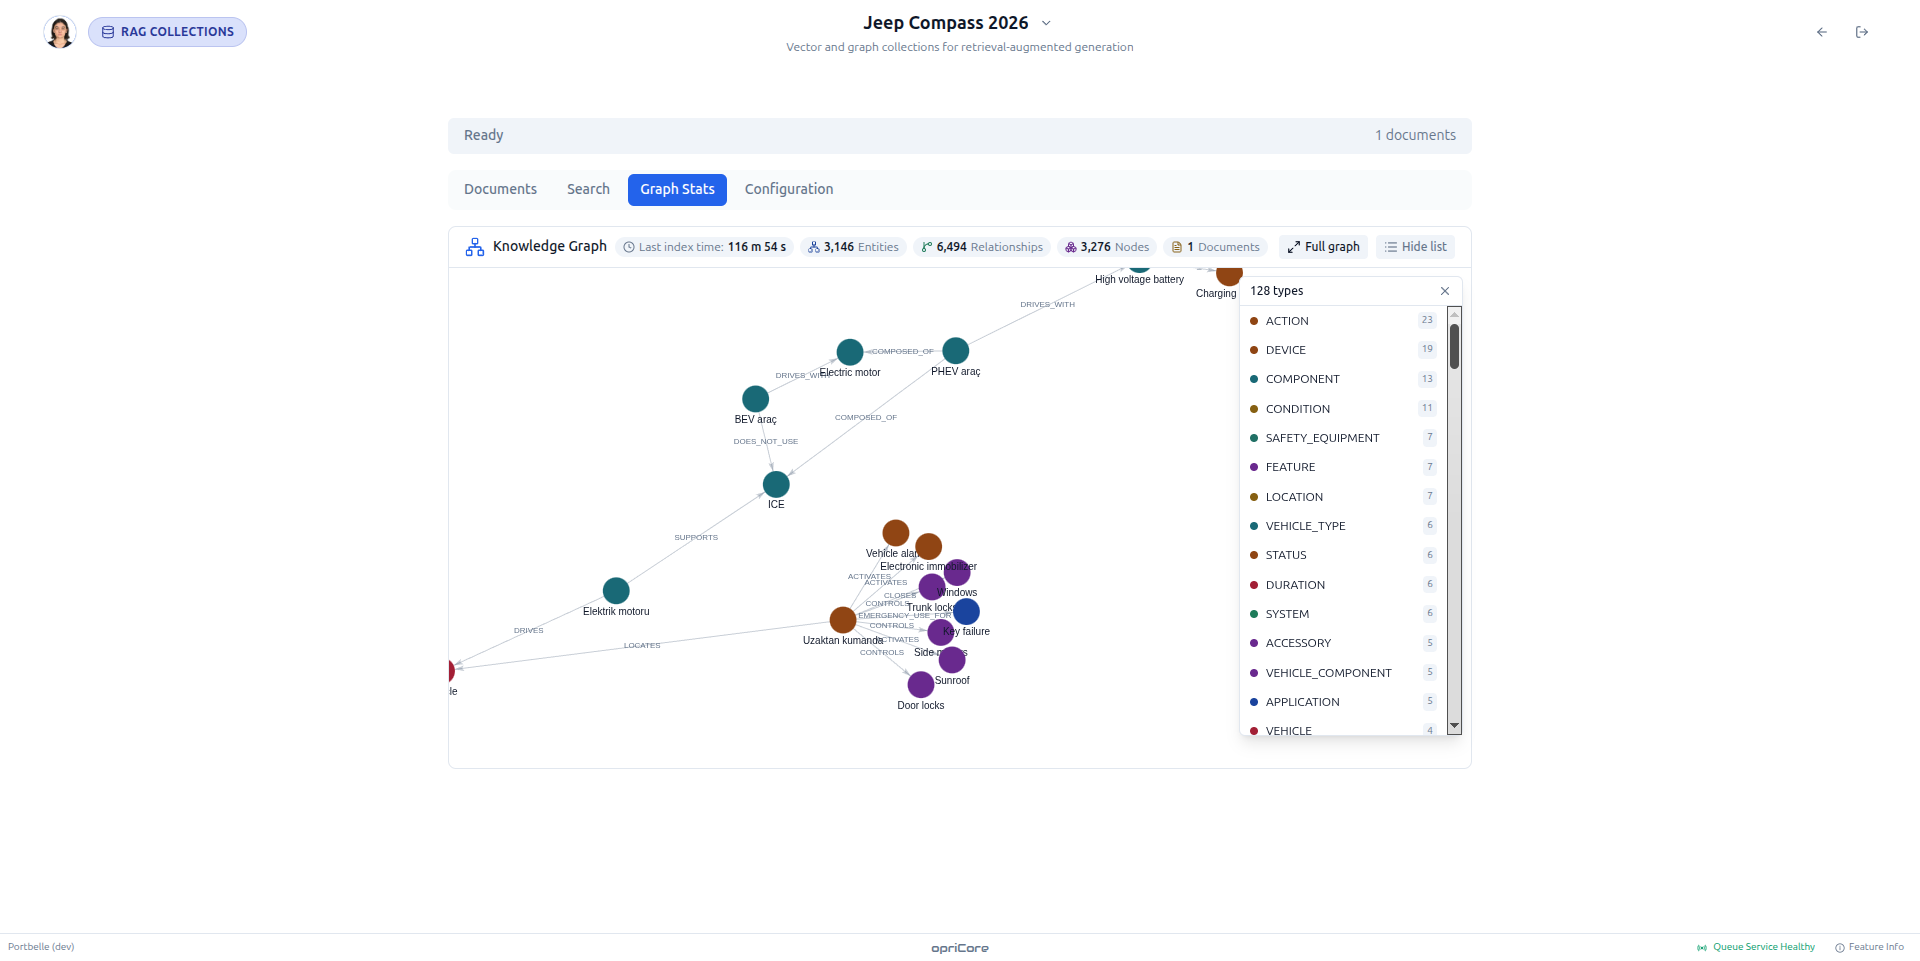The width and height of the screenshot is (1920, 961).
Task: Click the Knowledge Graph network icon
Action: pyautogui.click(x=475, y=247)
